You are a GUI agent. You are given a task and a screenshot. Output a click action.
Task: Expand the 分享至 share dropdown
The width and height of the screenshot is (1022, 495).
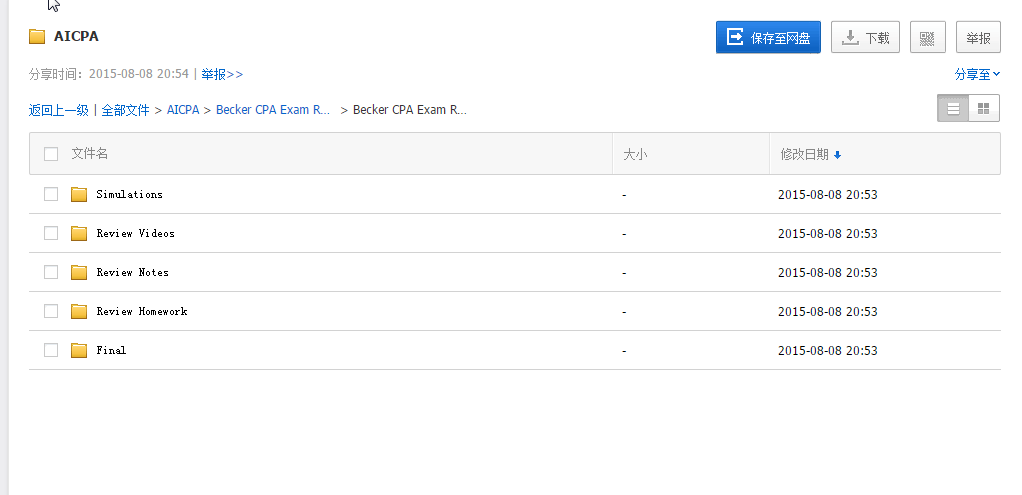click(x=977, y=74)
